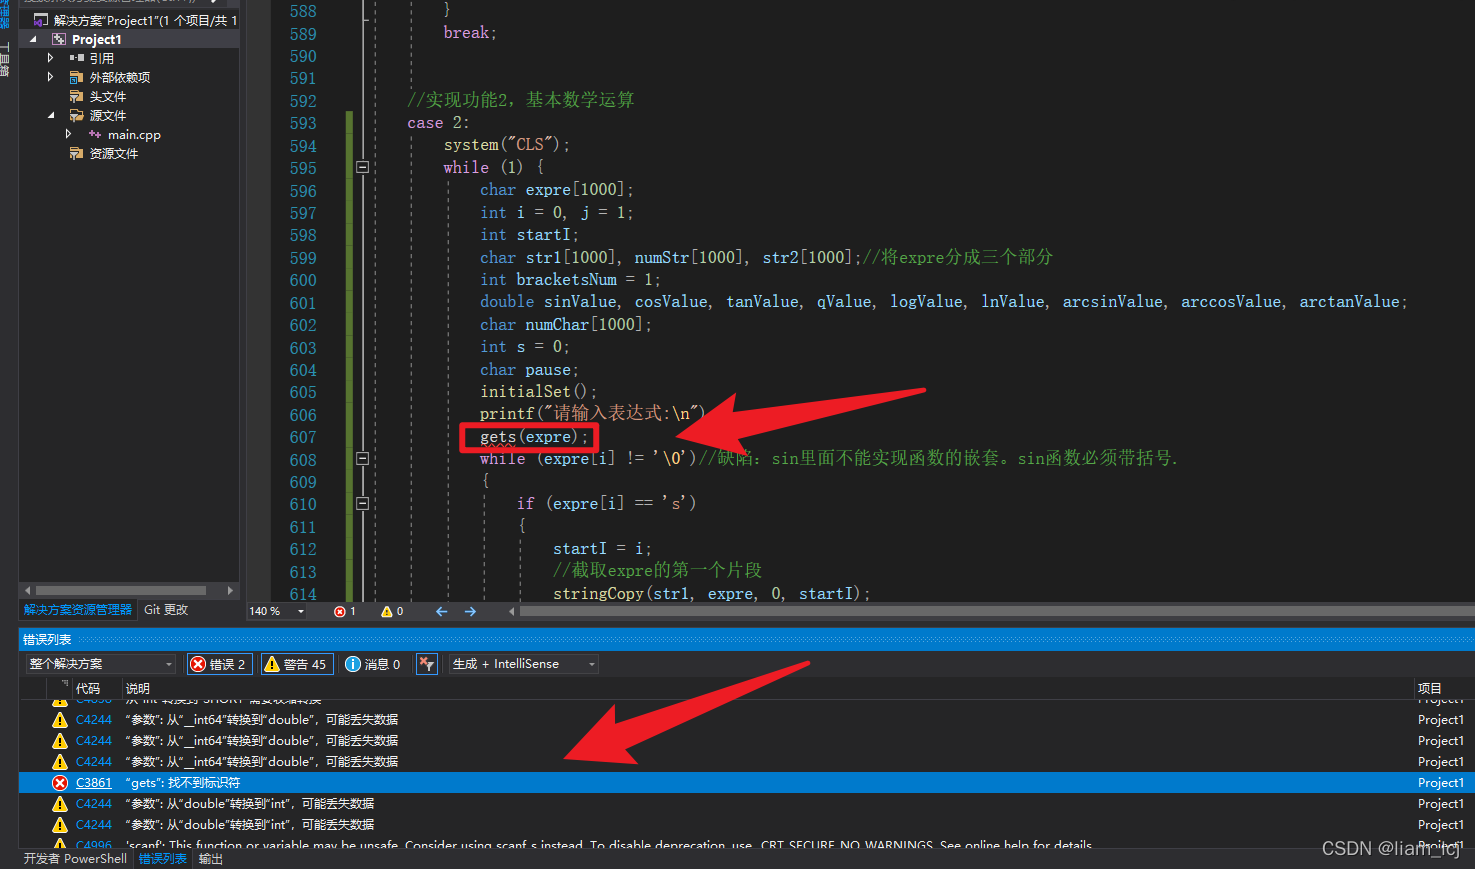Screen dimensions: 1475x869
Task: Open the 140 % zoom dropdown
Action: (x=301, y=611)
